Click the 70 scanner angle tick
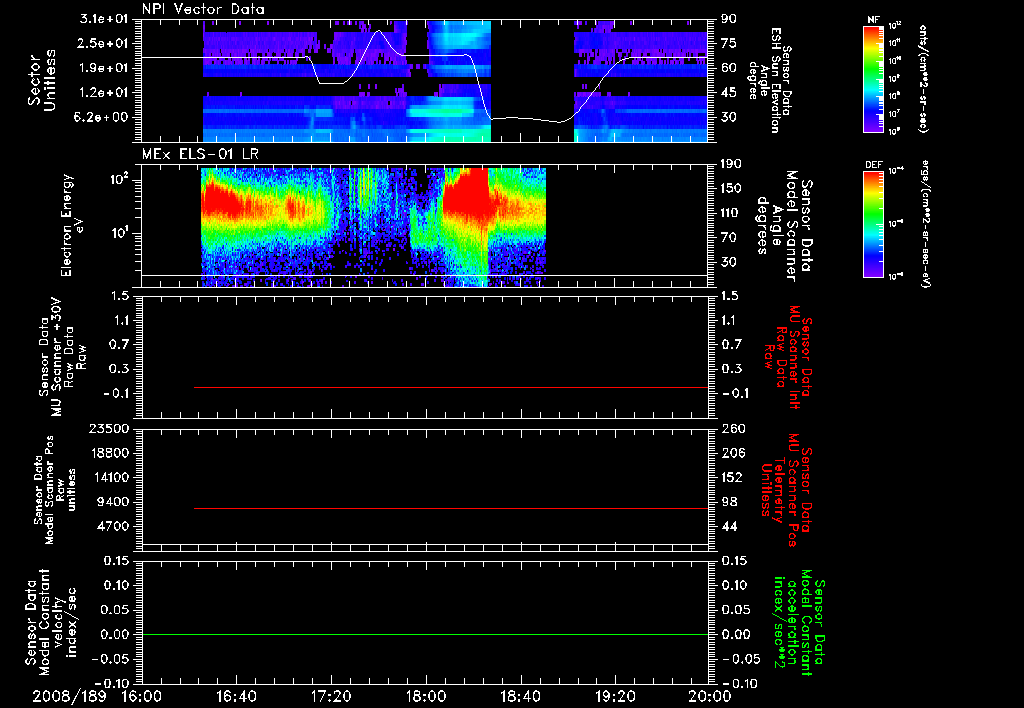Image resolution: width=1024 pixels, height=708 pixels. [x=729, y=238]
